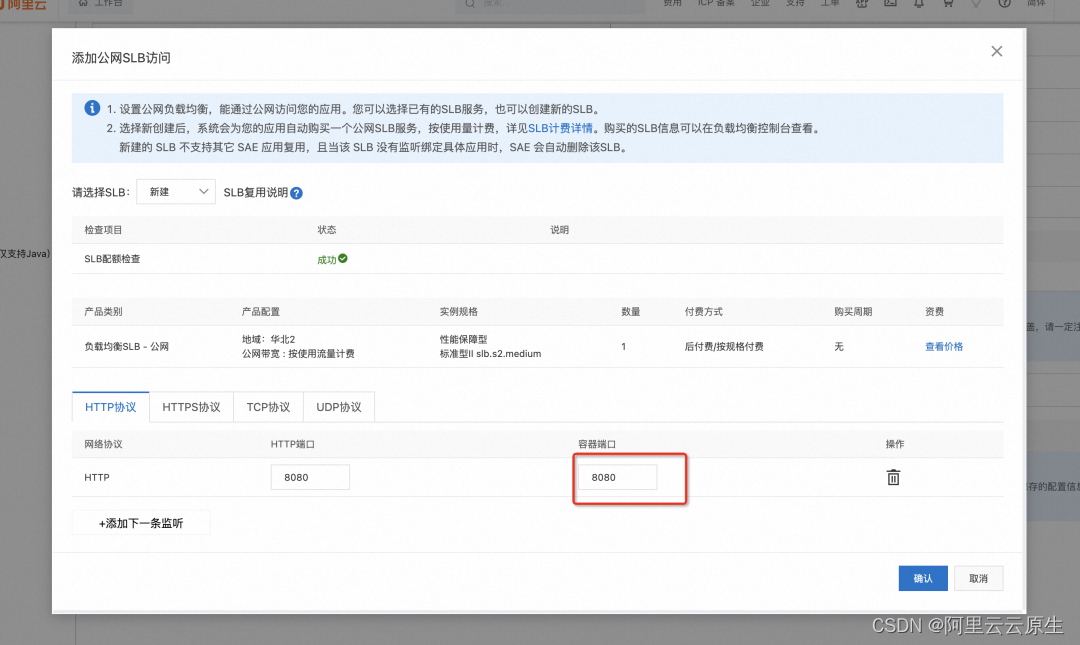Open the 请选择SLB dropdown showing 新建

click(x=175, y=192)
